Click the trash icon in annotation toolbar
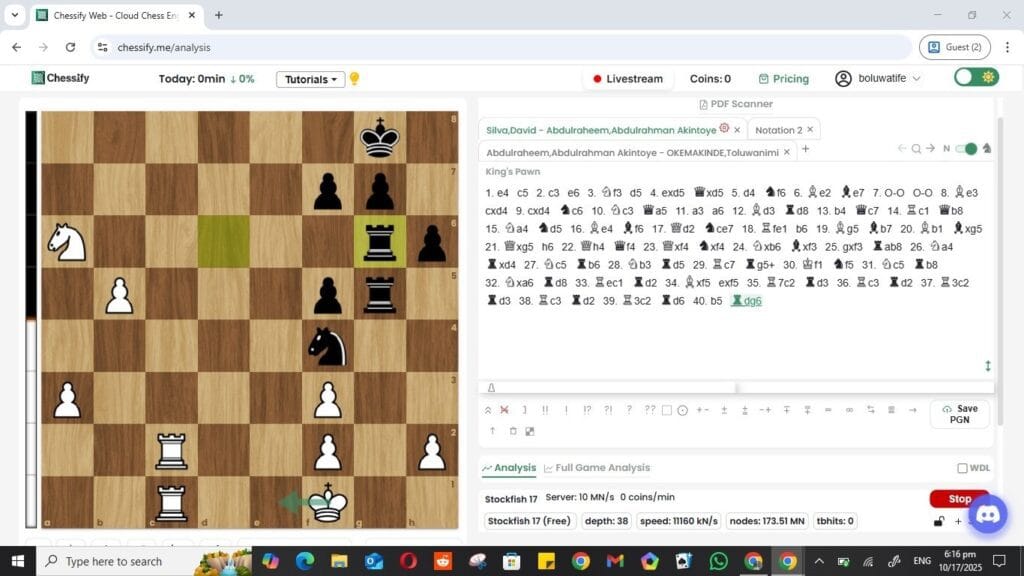 click(x=513, y=431)
